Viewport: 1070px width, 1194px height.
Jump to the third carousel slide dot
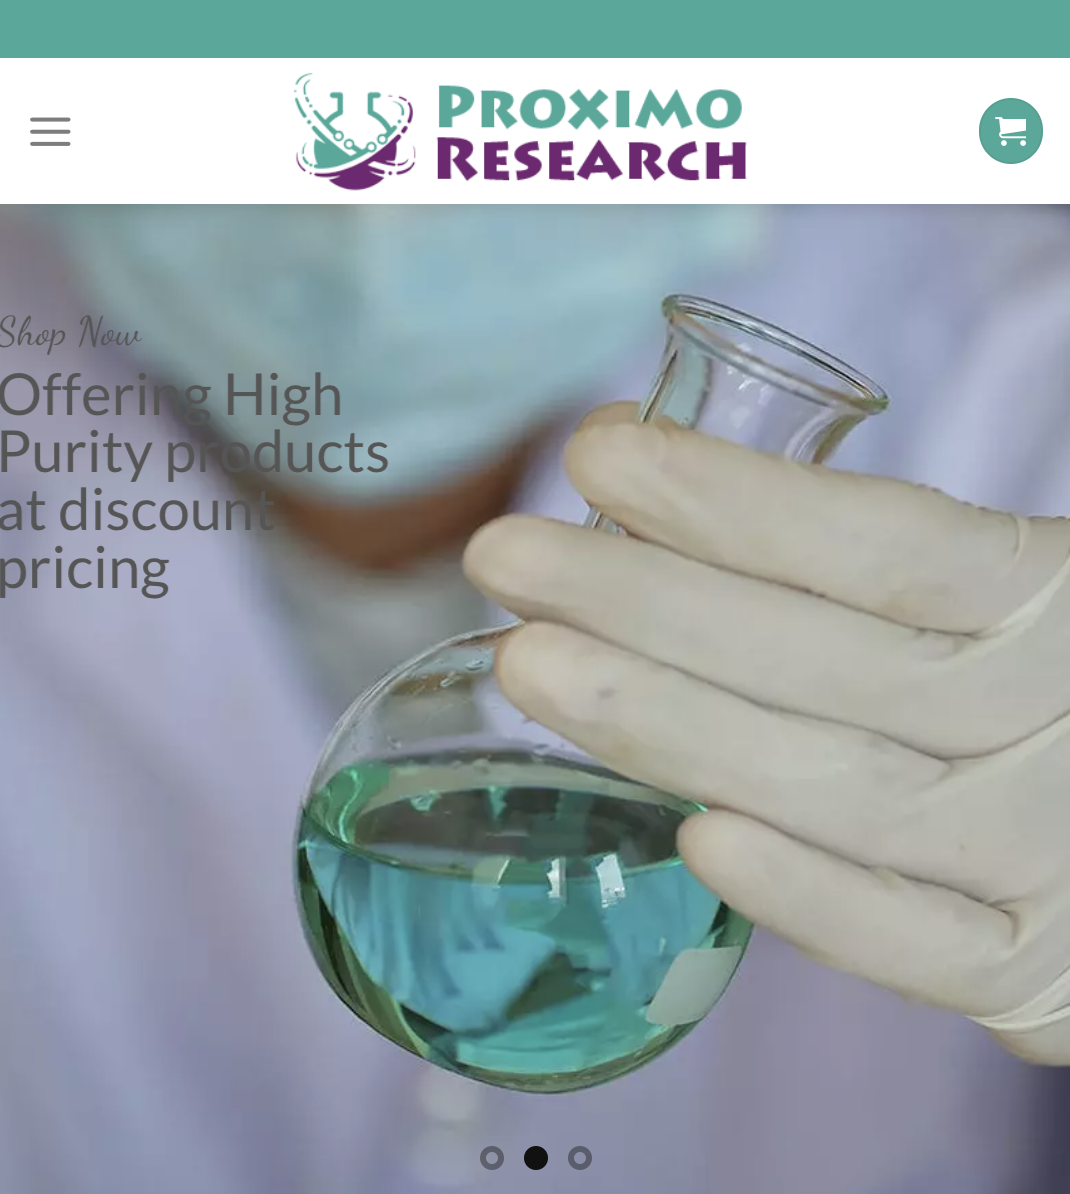580,1157
